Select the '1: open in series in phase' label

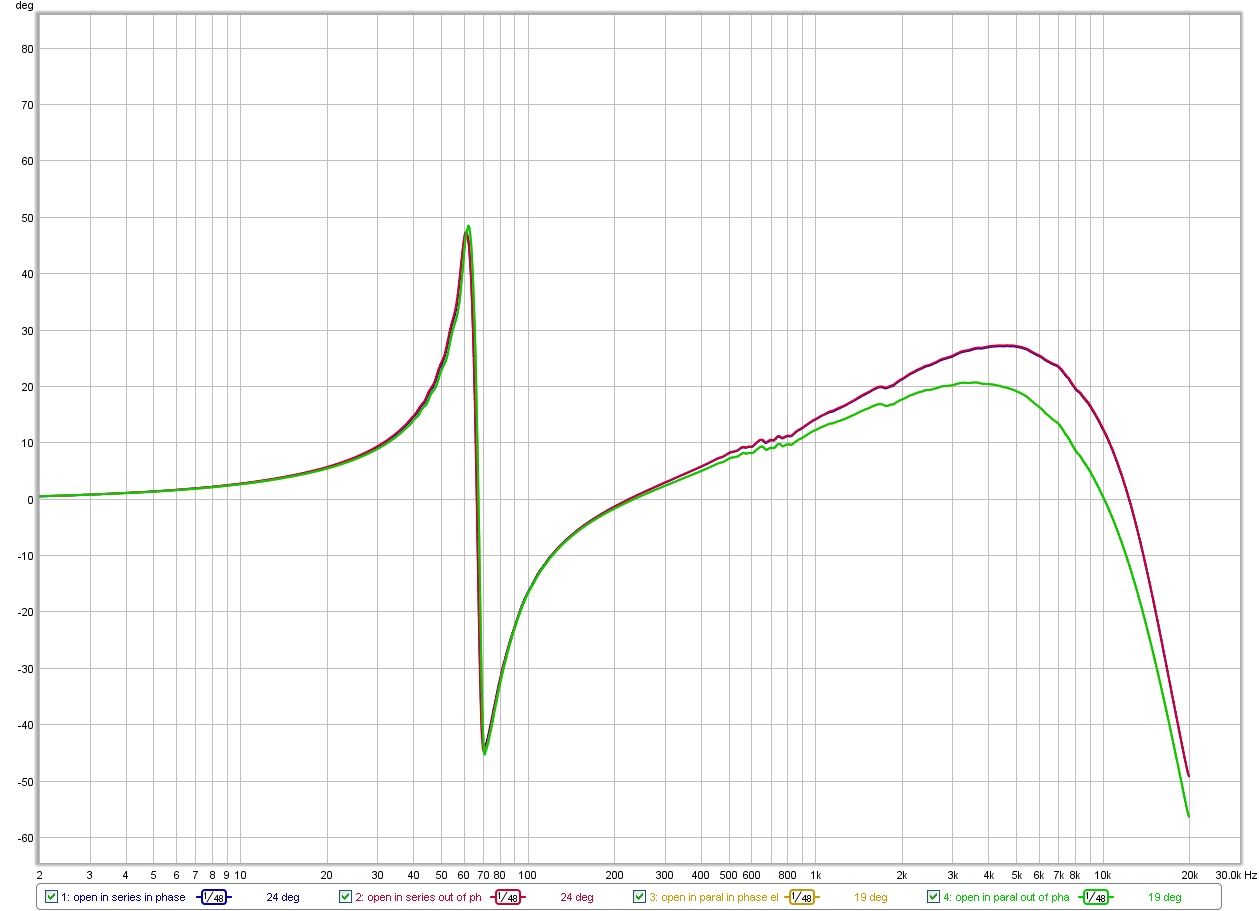124,897
